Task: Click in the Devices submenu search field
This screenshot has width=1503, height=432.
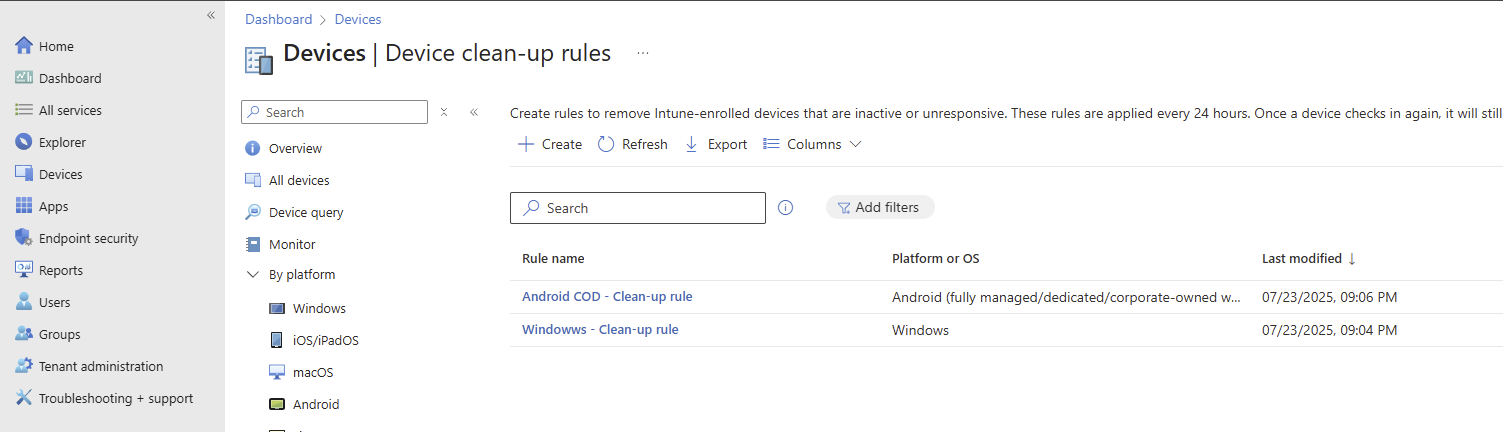Action: click(334, 112)
